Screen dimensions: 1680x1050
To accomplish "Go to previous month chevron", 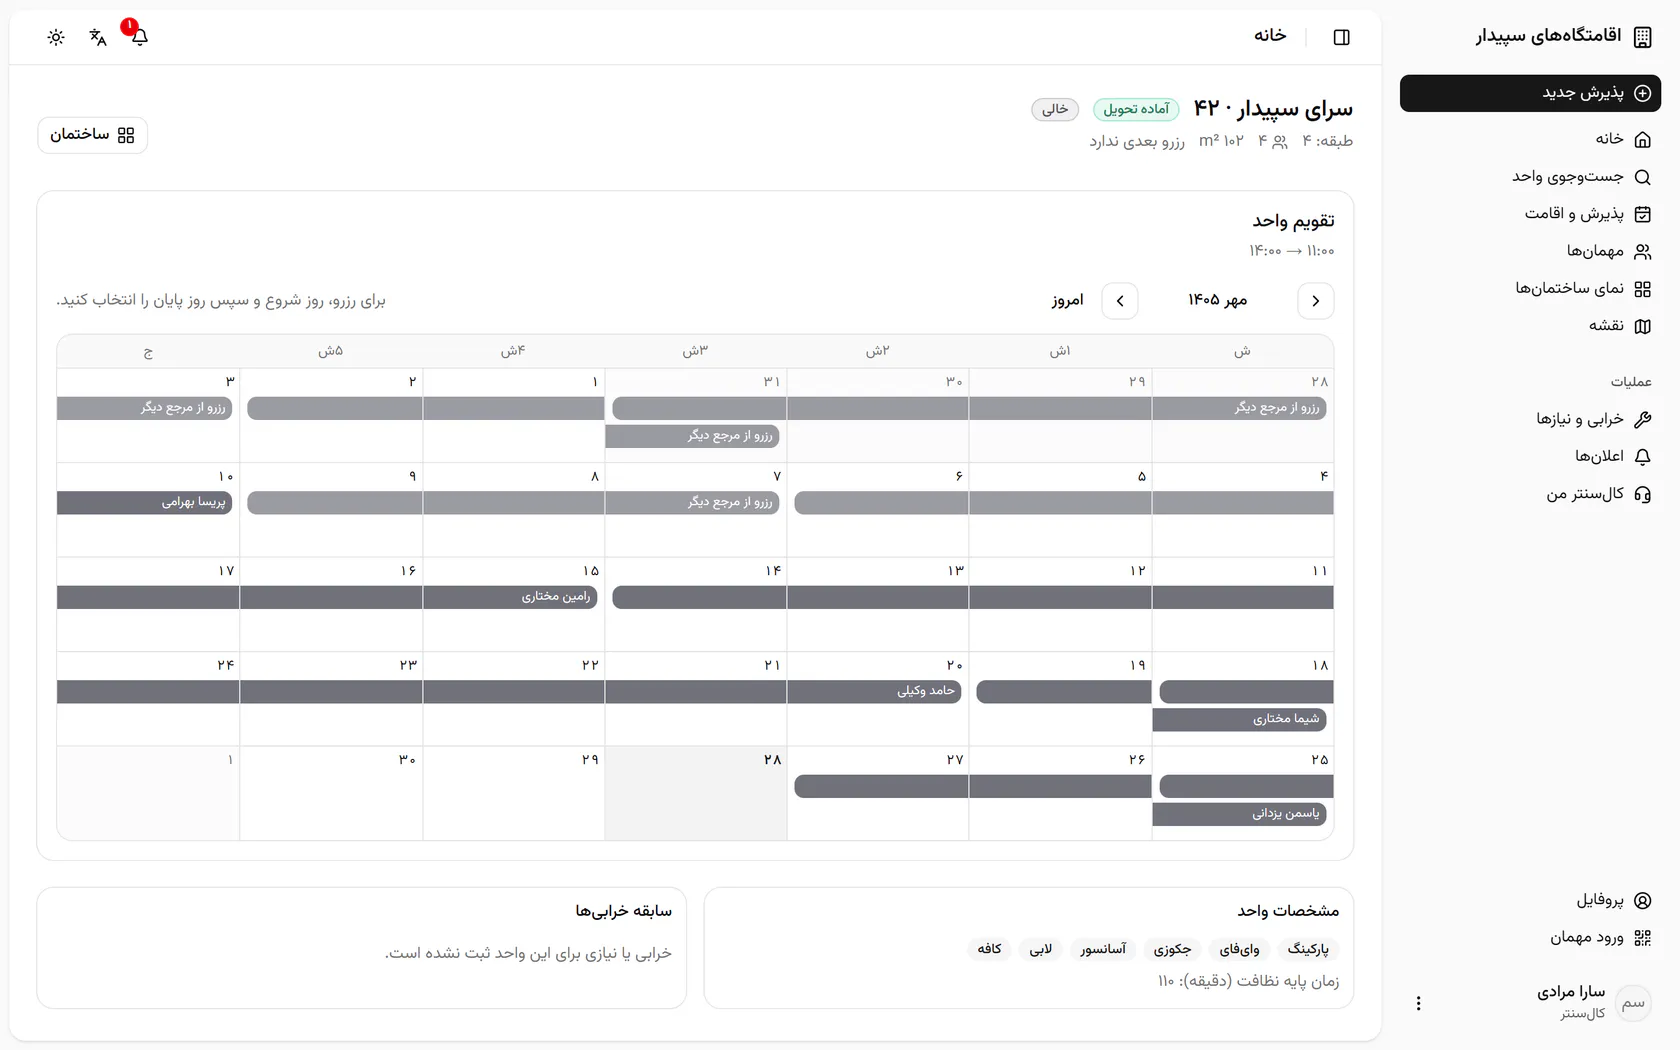I will [x=1316, y=301].
